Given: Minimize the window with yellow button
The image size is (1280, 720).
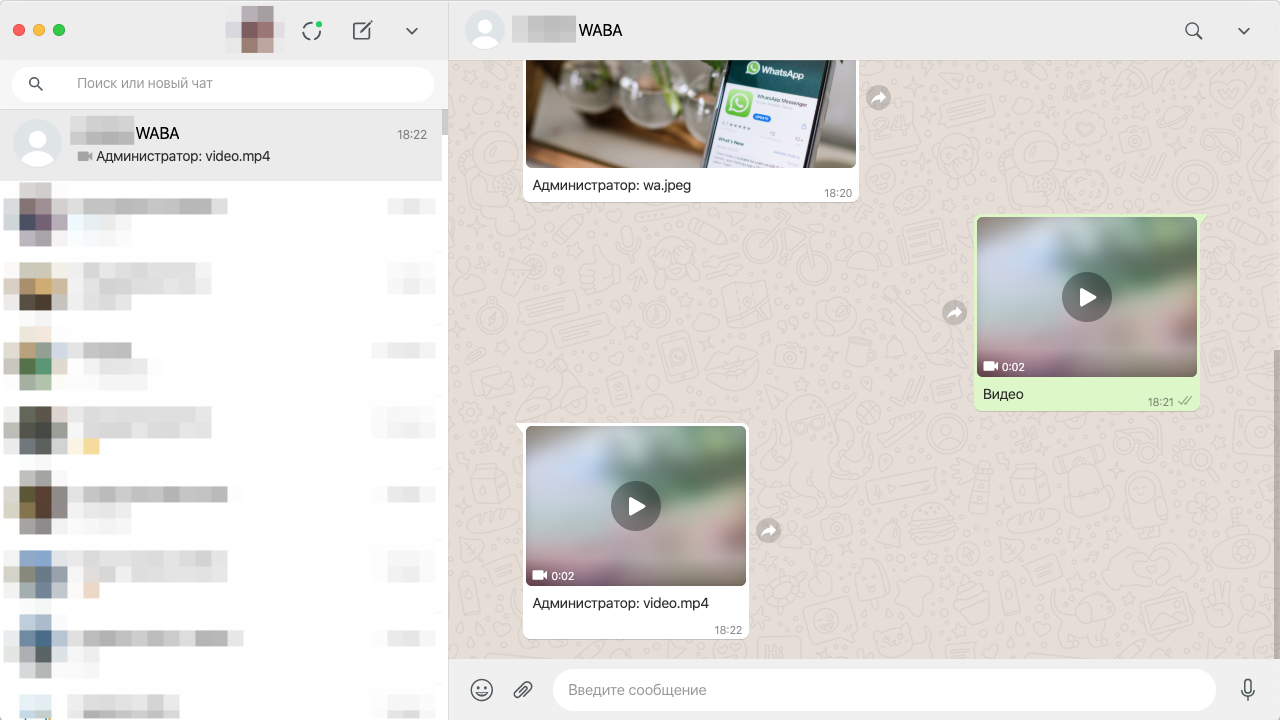Looking at the screenshot, I should click(x=39, y=30).
